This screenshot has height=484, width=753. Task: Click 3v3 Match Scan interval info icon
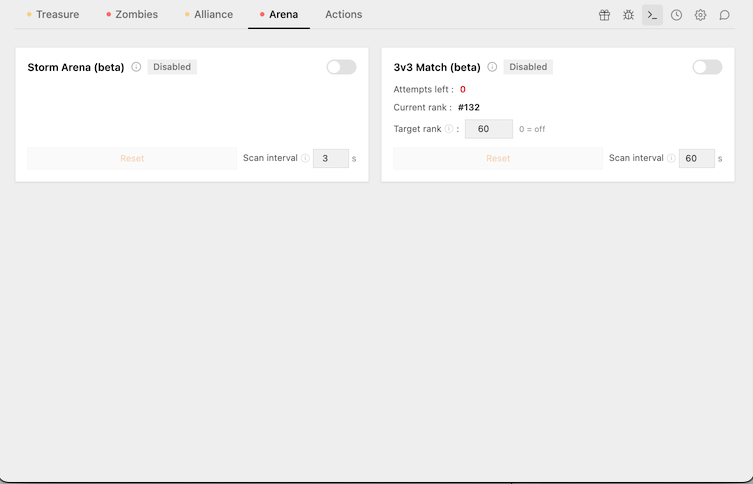point(671,158)
